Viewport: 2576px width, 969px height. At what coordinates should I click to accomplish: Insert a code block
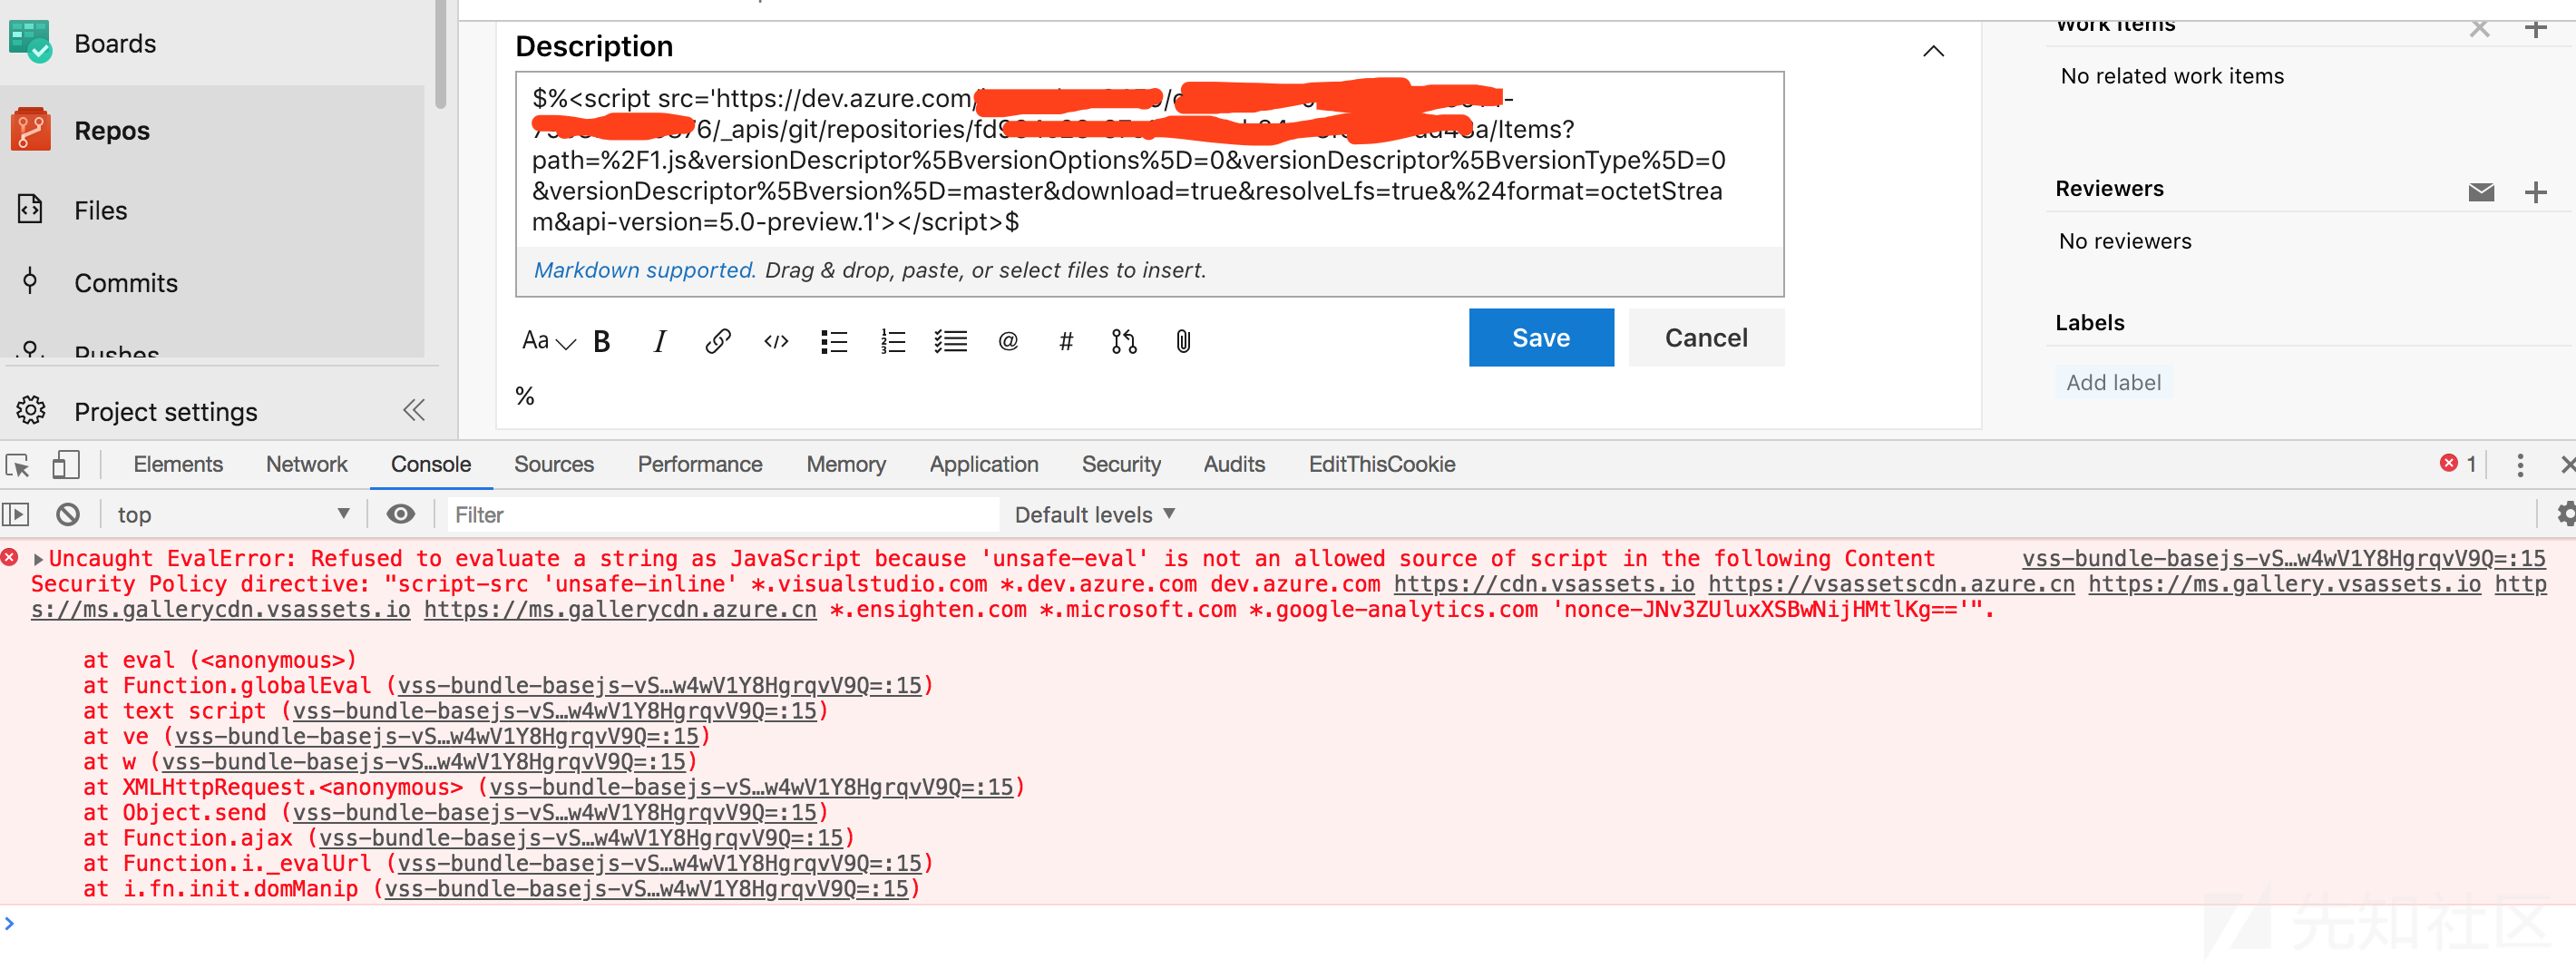[x=776, y=342]
